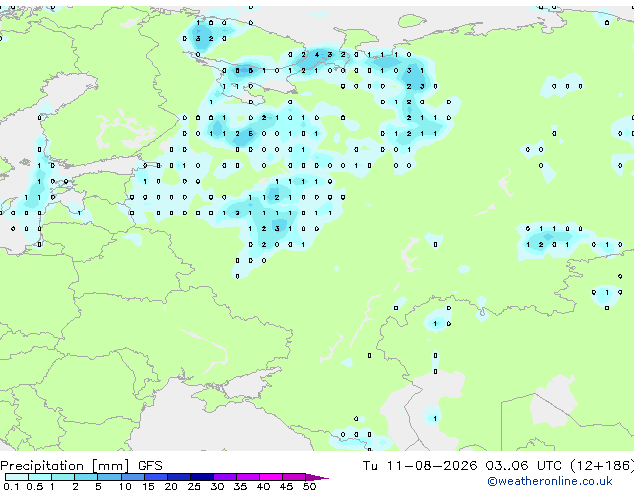Click the 'Precipitation [mm] GFS' map title
Viewport: 634px width, 490px height.
(x=81, y=466)
